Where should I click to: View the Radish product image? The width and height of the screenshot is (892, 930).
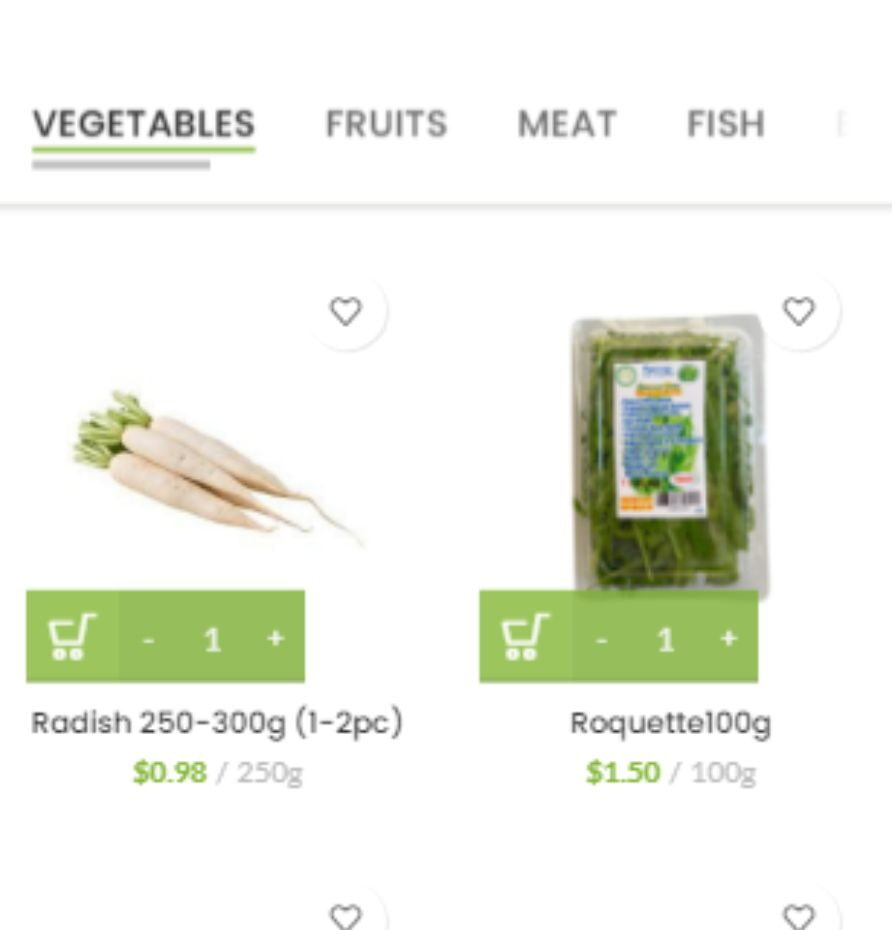click(215, 467)
